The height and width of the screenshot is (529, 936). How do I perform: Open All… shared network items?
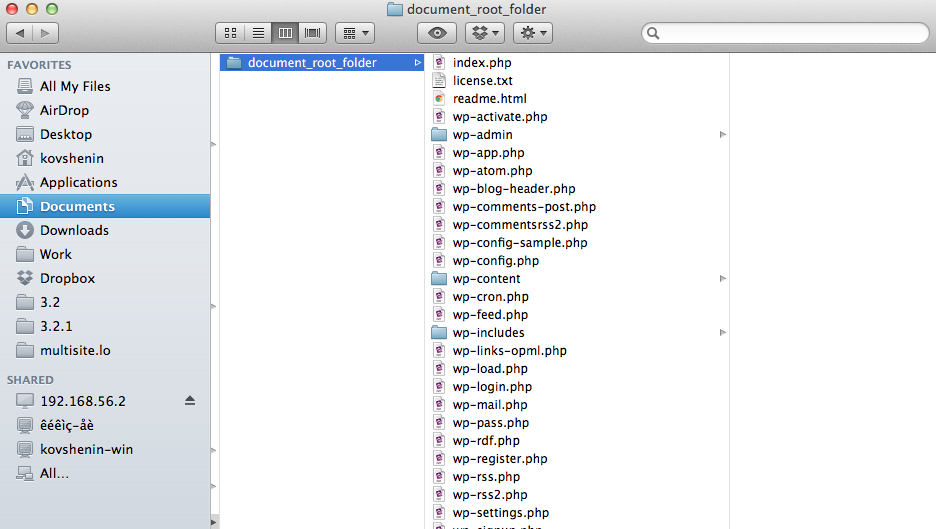[105, 473]
